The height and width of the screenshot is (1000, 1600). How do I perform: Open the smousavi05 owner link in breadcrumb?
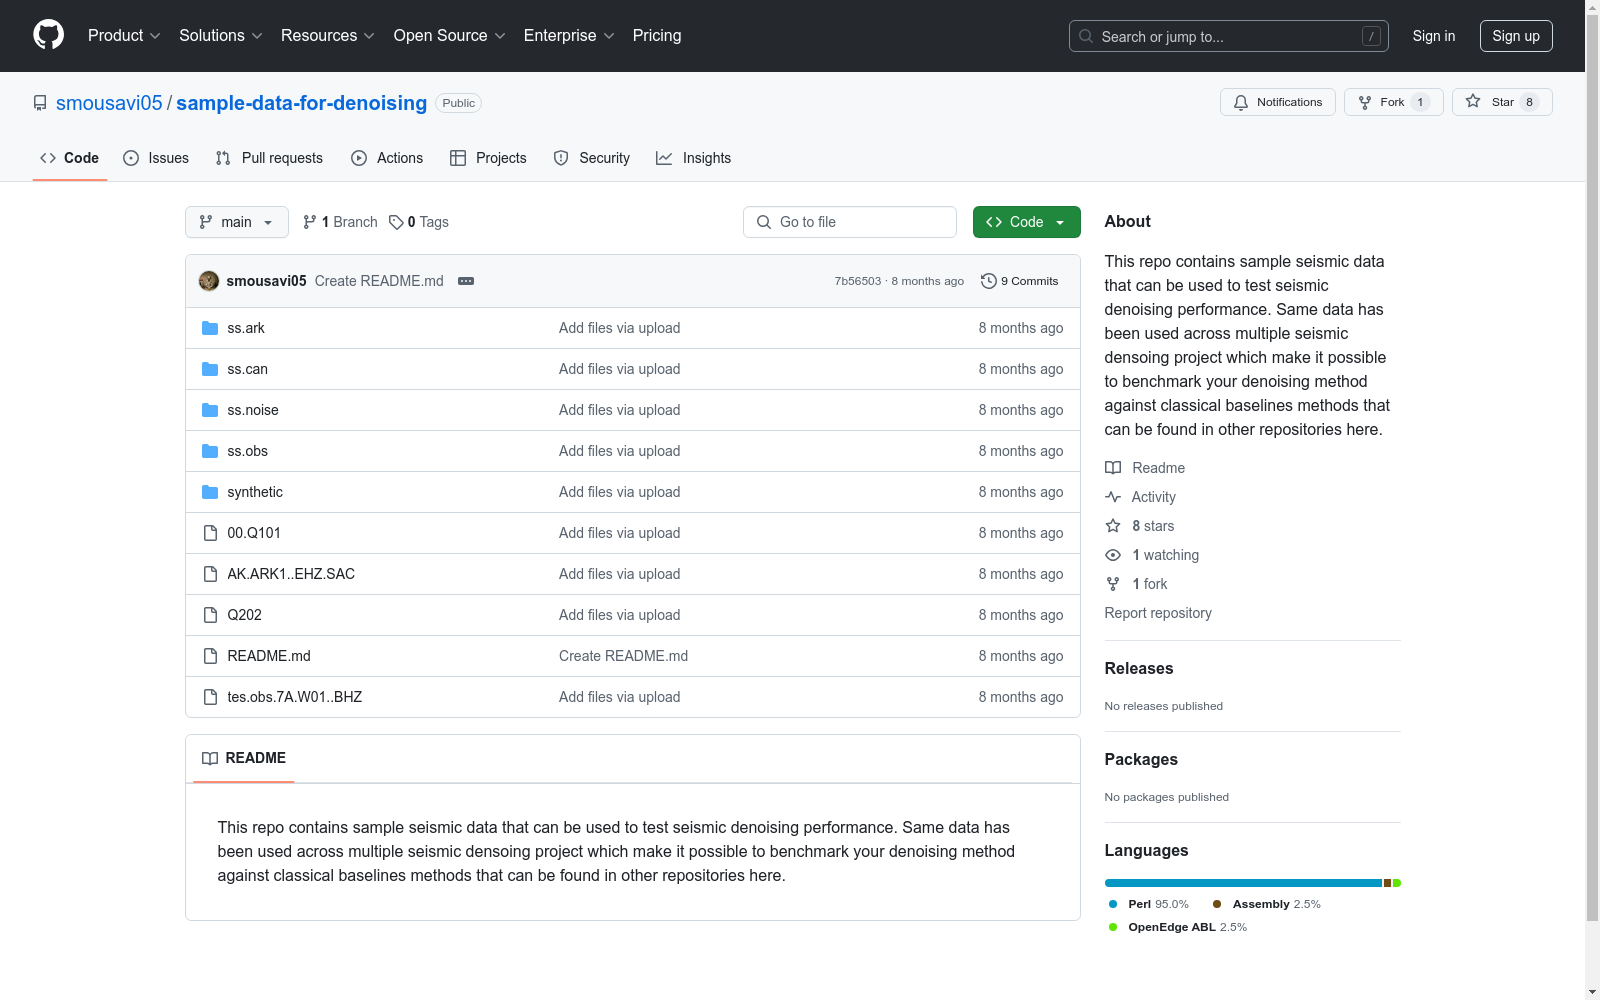pos(109,103)
